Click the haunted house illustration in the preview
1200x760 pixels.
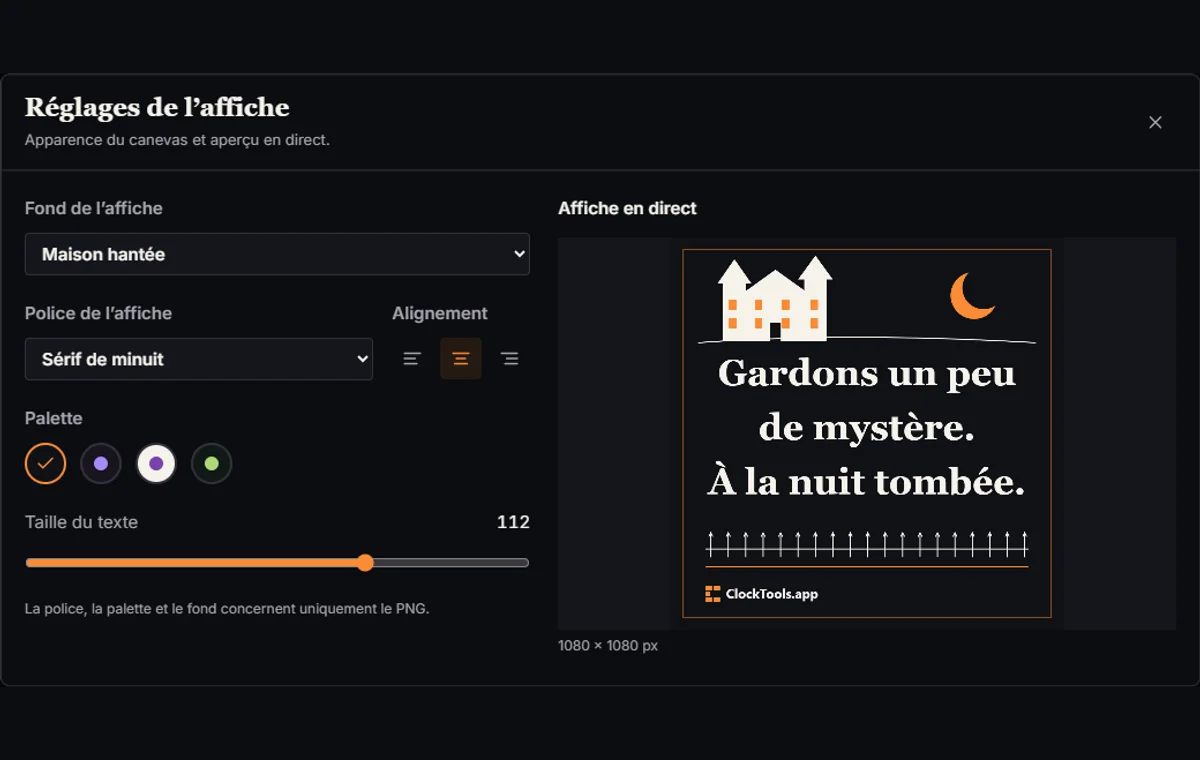point(775,299)
